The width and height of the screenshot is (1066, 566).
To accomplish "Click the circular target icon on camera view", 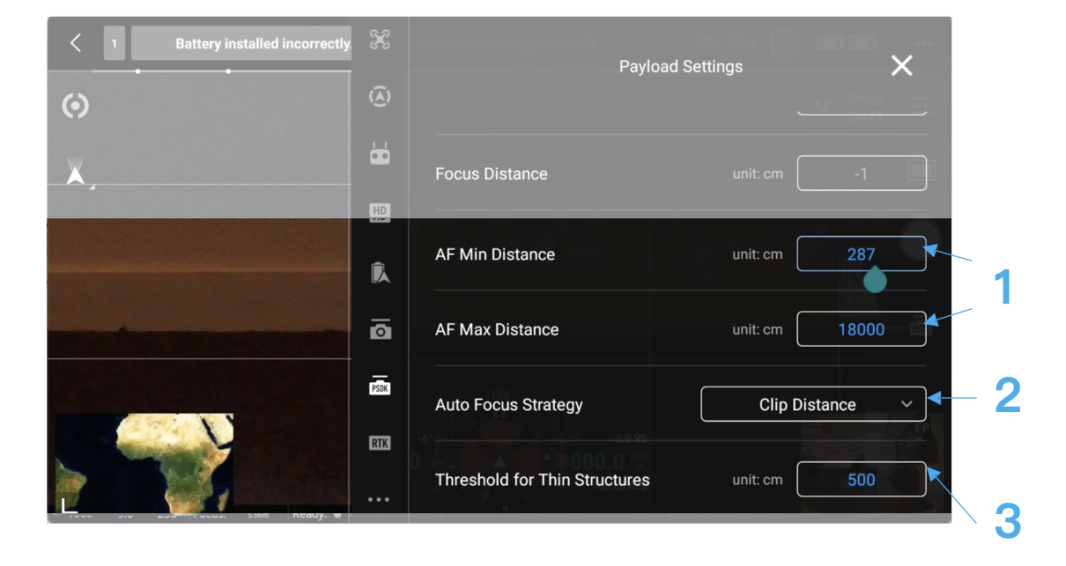I will pos(75,106).
